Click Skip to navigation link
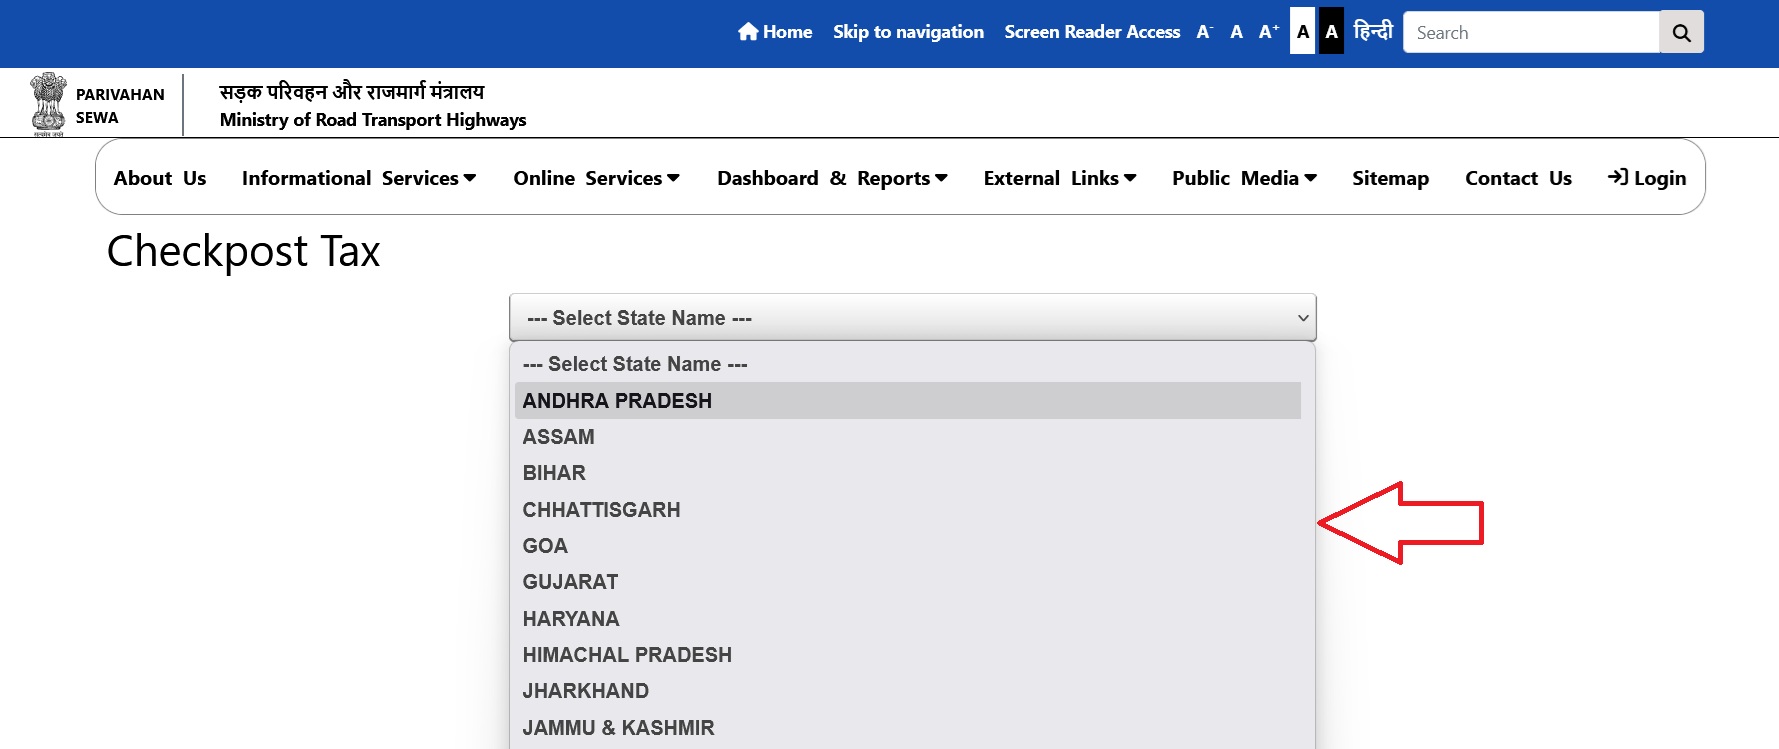Image resolution: width=1779 pixels, height=749 pixels. [x=908, y=32]
